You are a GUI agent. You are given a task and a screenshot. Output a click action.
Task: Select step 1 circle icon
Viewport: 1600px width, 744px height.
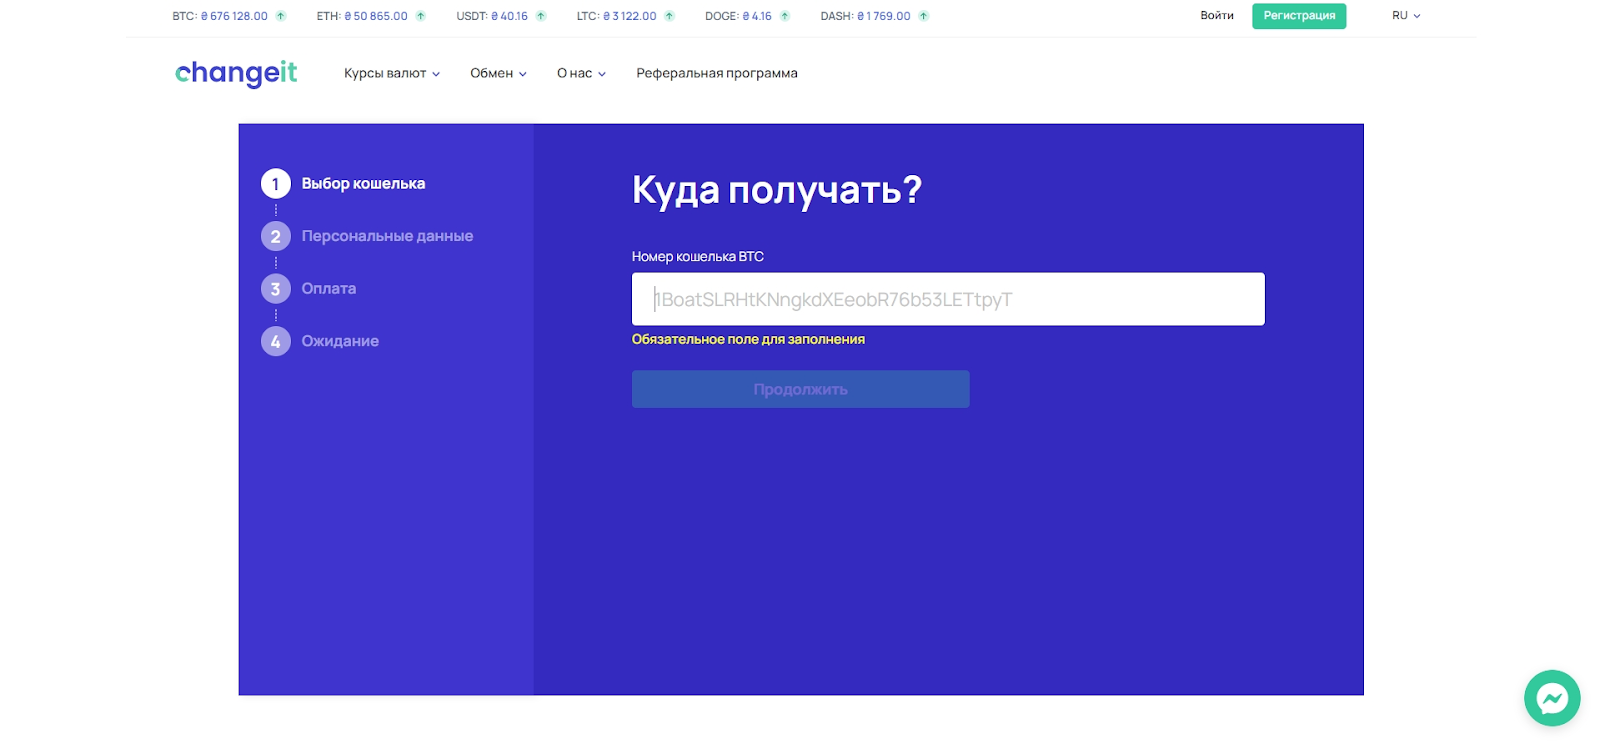[x=276, y=184]
